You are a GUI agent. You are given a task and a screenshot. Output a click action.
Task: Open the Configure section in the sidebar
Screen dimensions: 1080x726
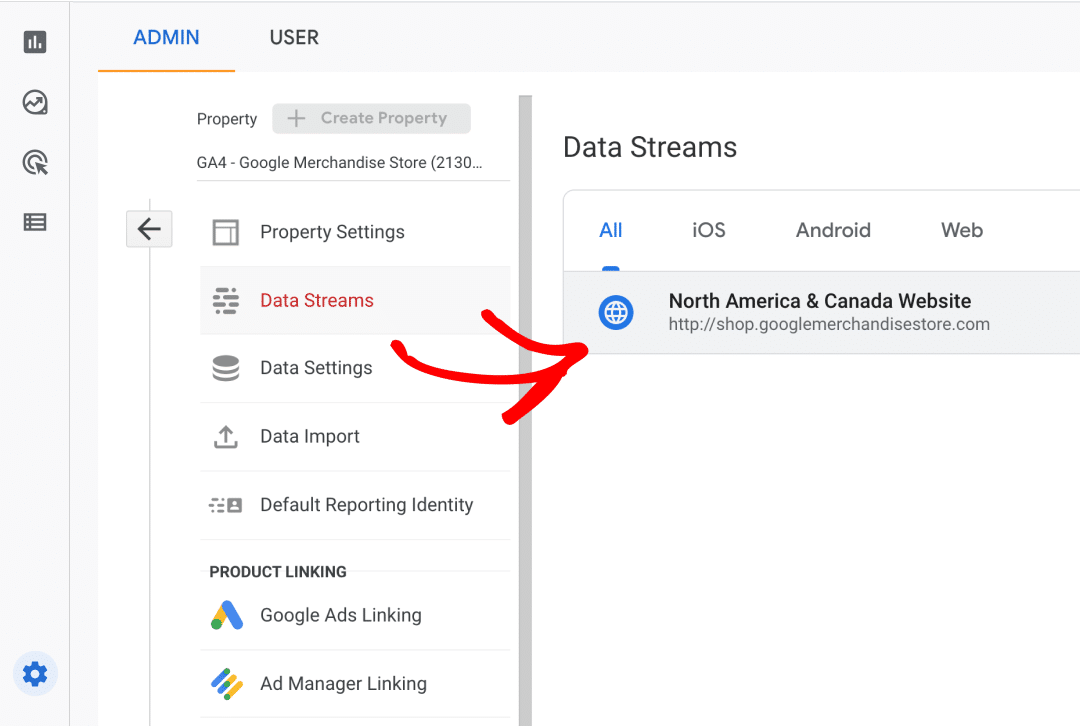click(35, 222)
